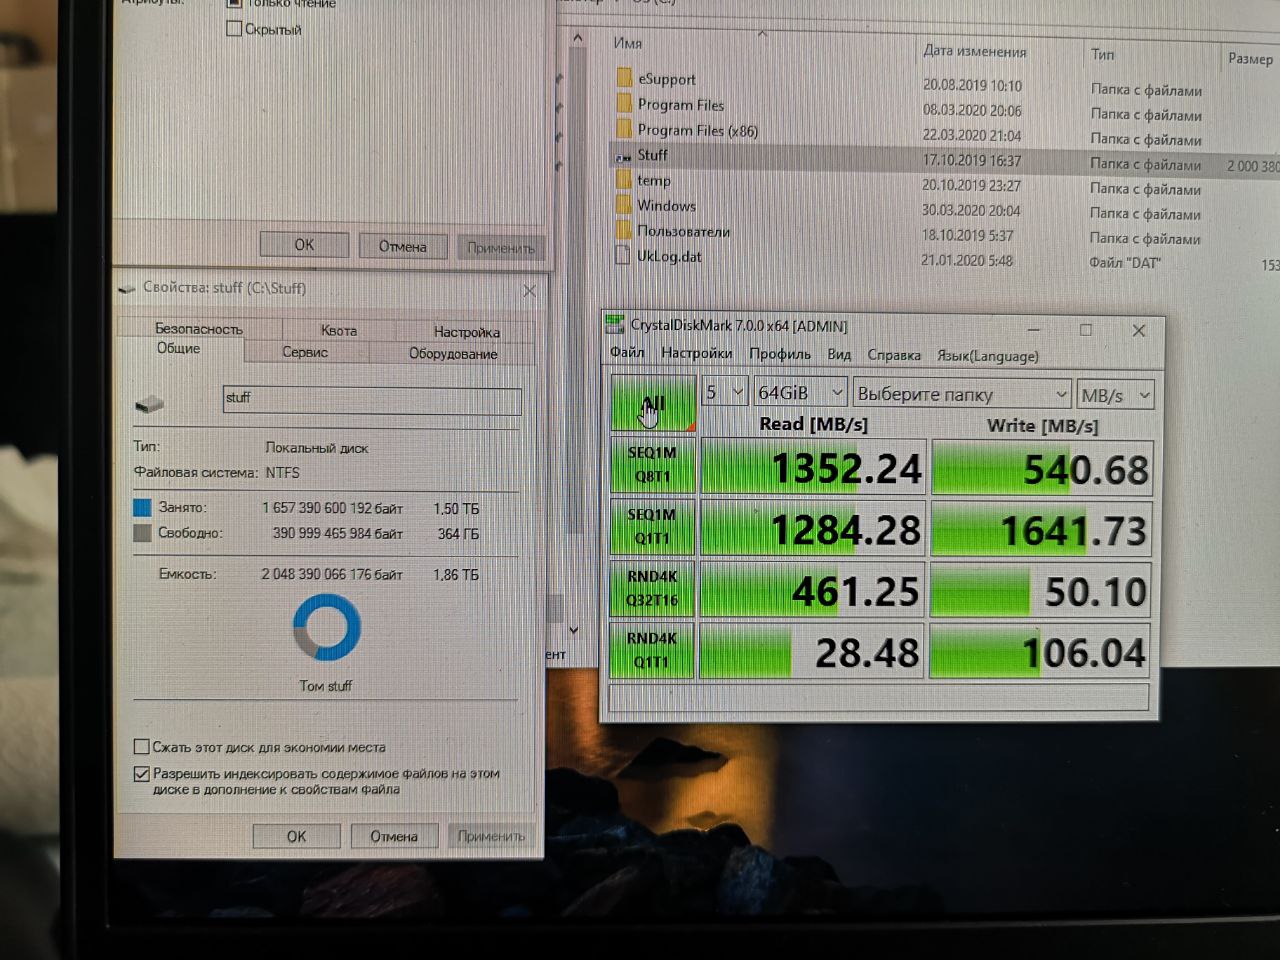The image size is (1280, 960).
Task: Open Выберите папку drive dropdown
Action: 962,394
